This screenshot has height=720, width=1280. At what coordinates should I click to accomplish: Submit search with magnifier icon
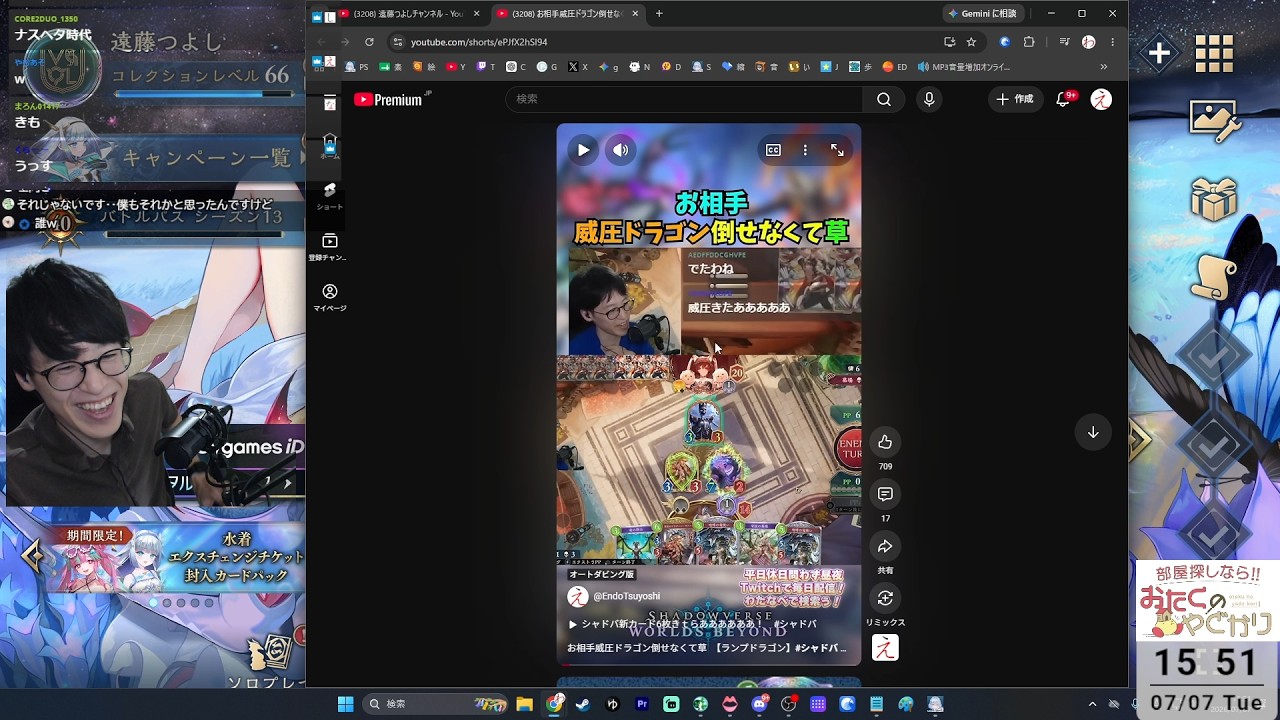point(884,99)
